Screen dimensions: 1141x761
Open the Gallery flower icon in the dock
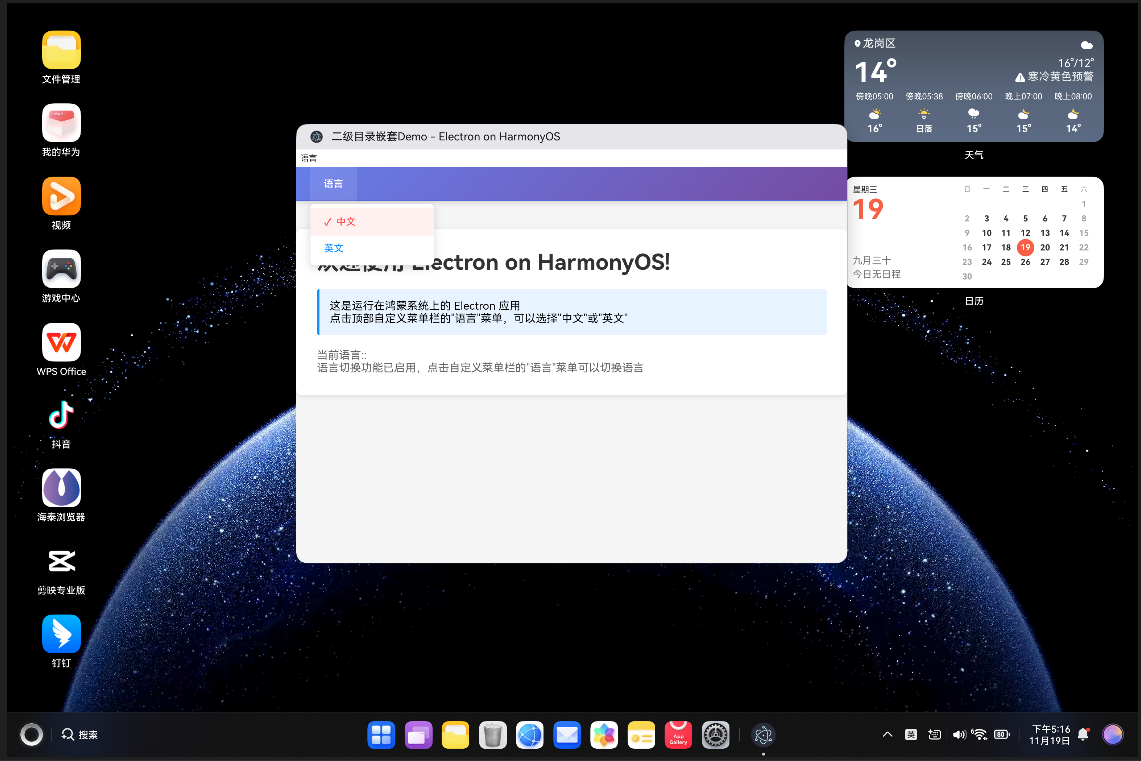click(x=604, y=735)
